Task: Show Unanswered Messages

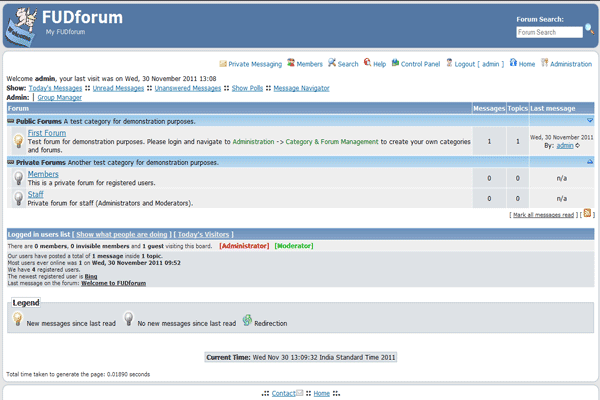Action: (188, 88)
